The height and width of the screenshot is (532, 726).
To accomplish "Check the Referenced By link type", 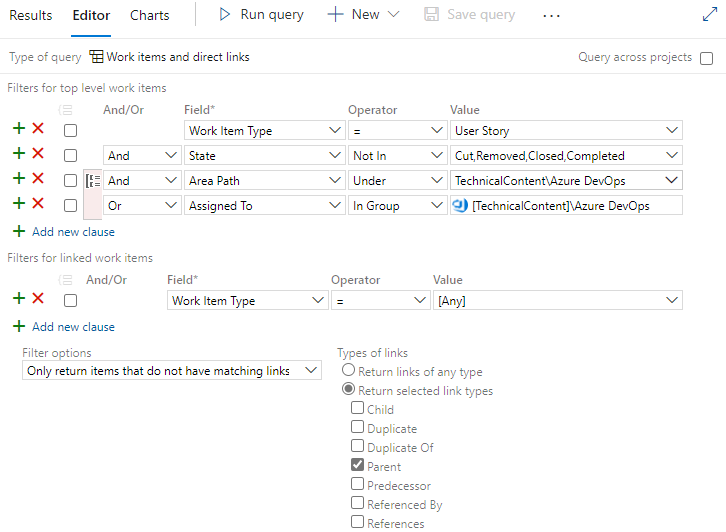I will [x=357, y=502].
